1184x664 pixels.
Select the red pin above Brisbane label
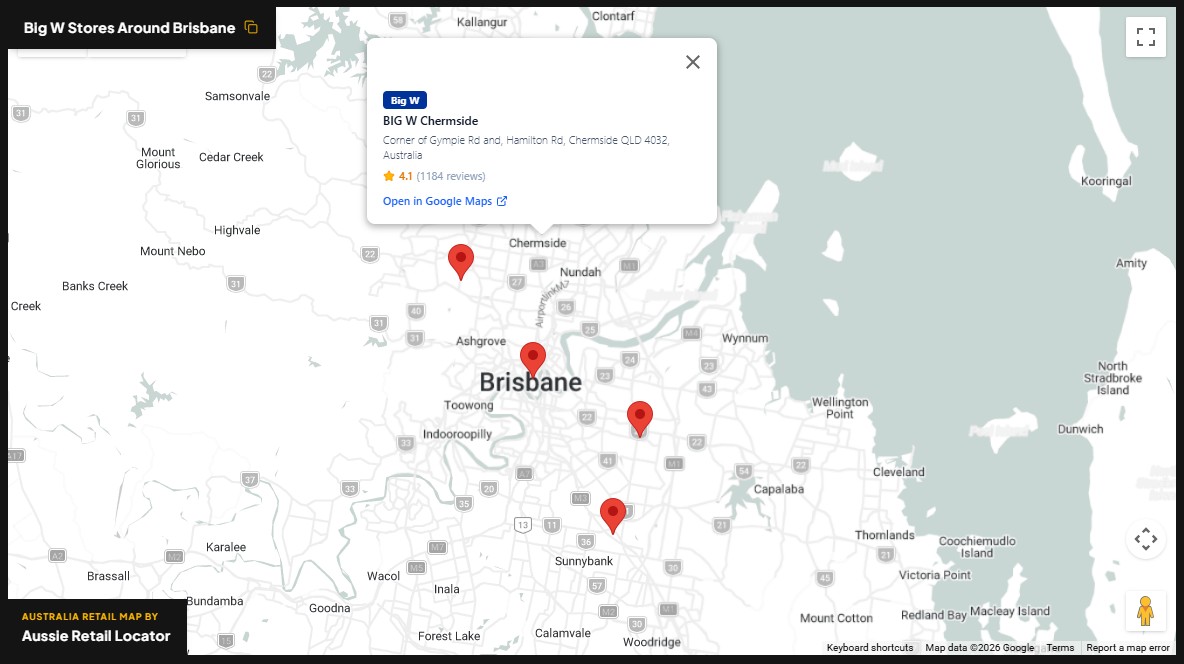click(x=532, y=360)
